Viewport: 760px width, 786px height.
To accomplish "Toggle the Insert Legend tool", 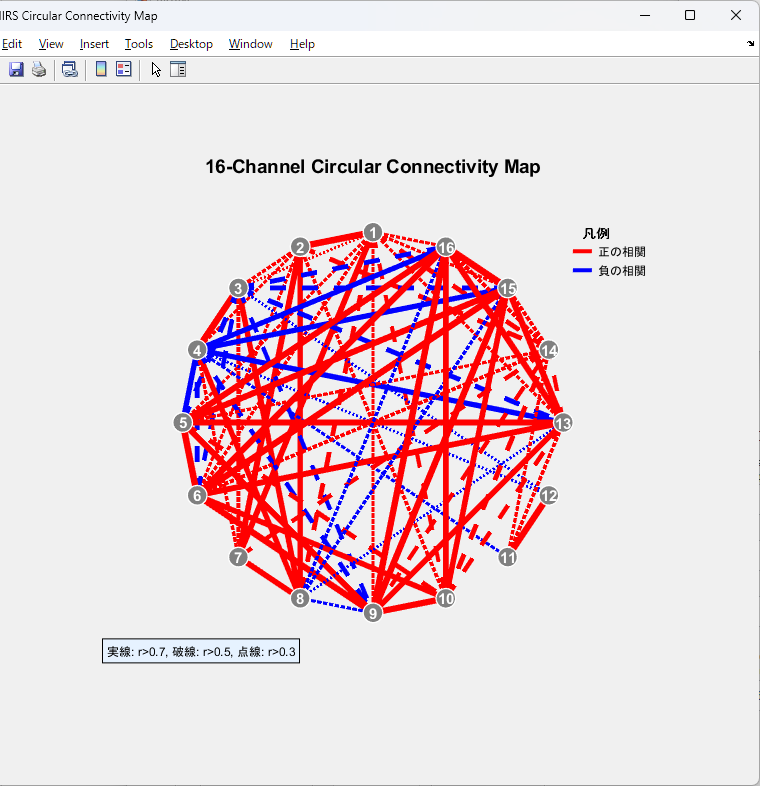I will click(124, 69).
